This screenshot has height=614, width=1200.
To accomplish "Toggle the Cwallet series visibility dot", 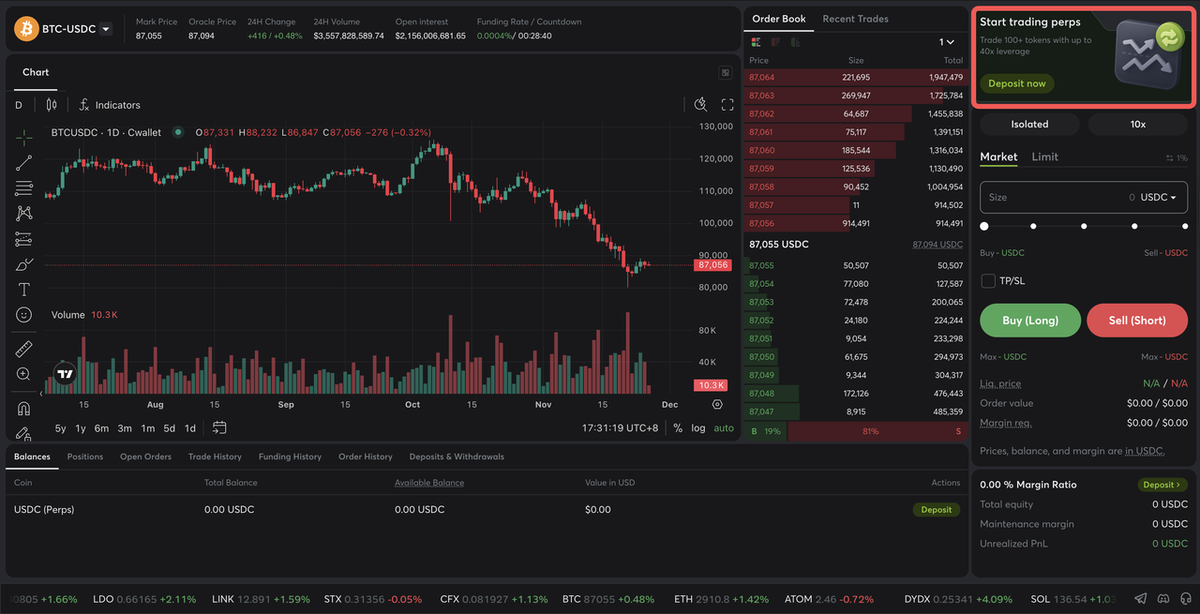I will [x=178, y=132].
